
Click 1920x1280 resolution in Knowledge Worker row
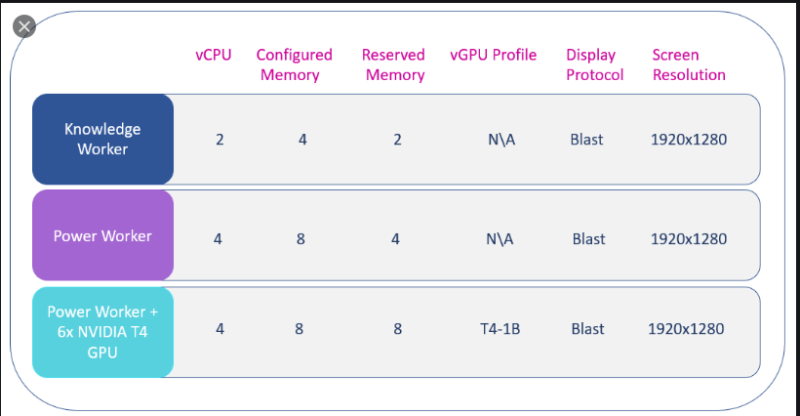tap(689, 139)
